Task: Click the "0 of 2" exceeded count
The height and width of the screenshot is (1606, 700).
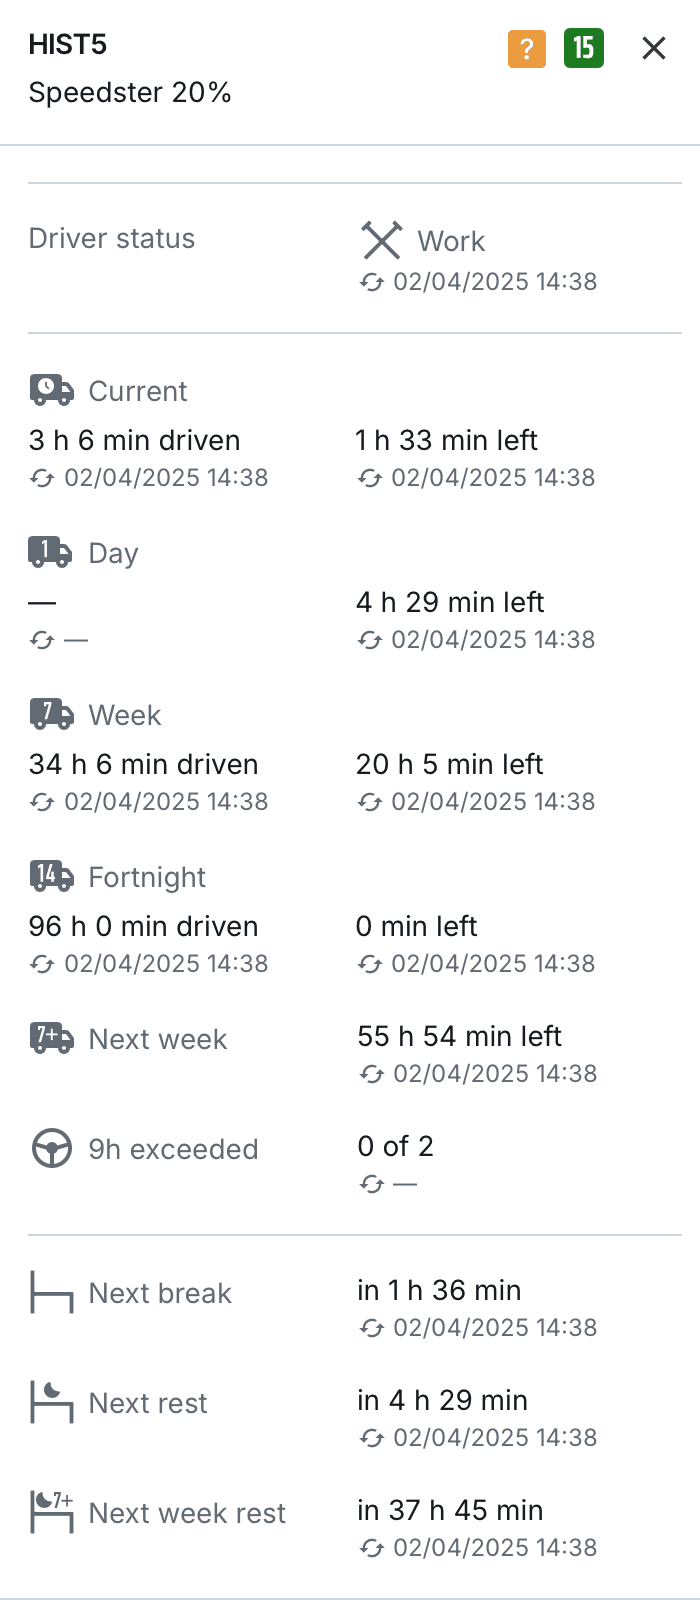Action: pos(395,1146)
